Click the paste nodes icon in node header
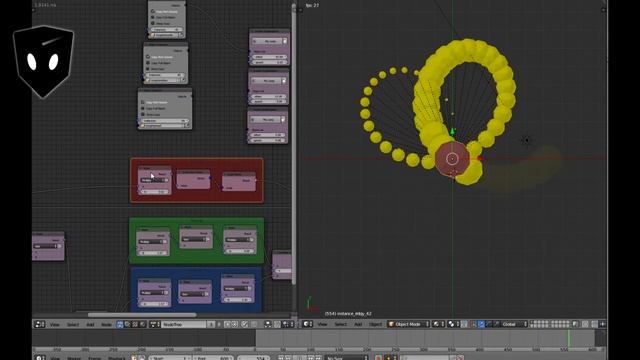This screenshot has width=640, height=360. coord(235,324)
